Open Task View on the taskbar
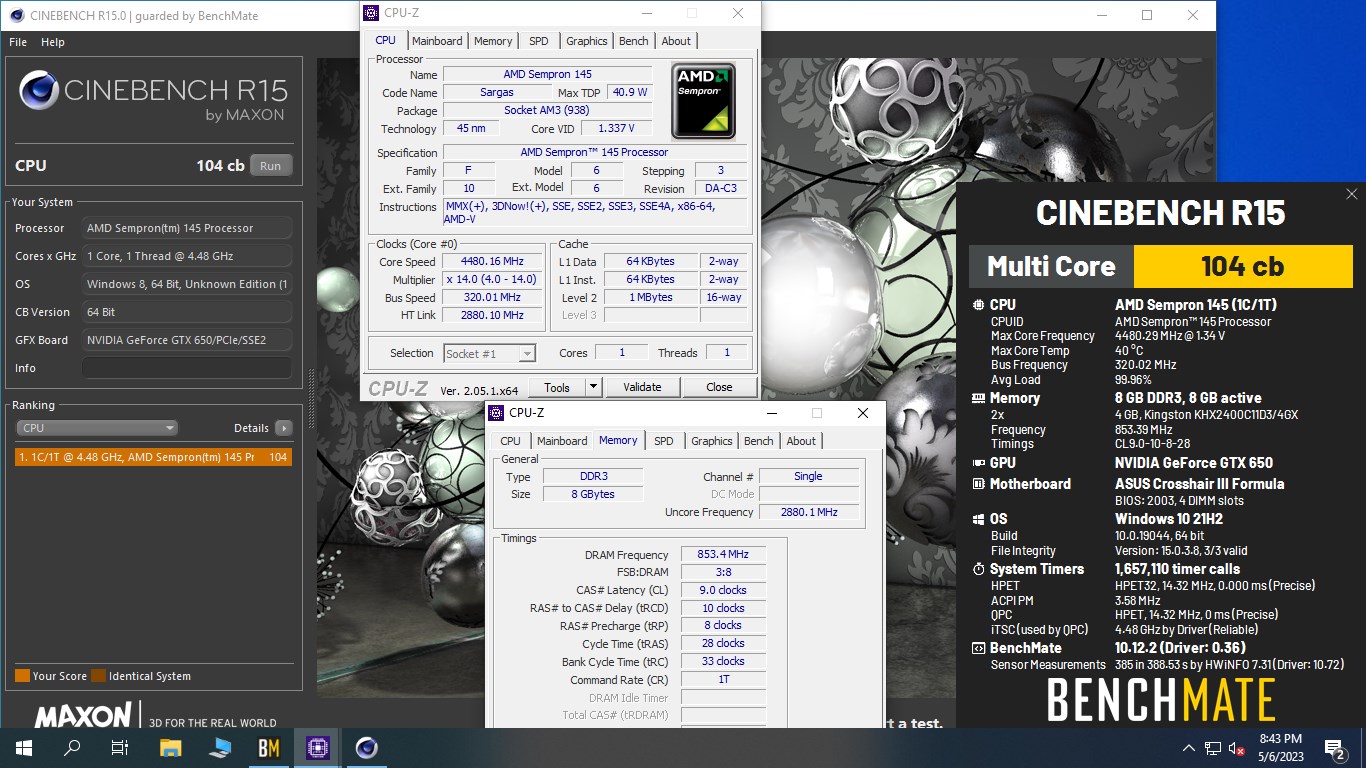This screenshot has width=1366, height=768. pos(120,748)
